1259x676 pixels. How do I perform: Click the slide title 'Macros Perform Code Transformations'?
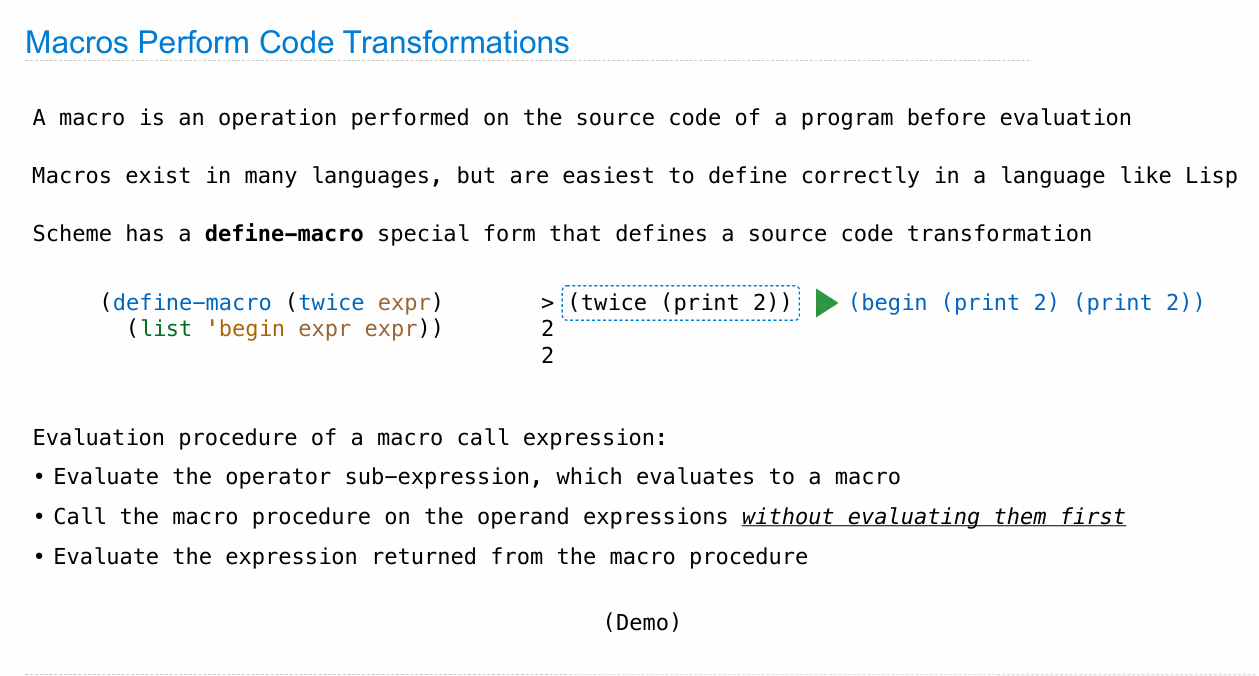[x=297, y=43]
